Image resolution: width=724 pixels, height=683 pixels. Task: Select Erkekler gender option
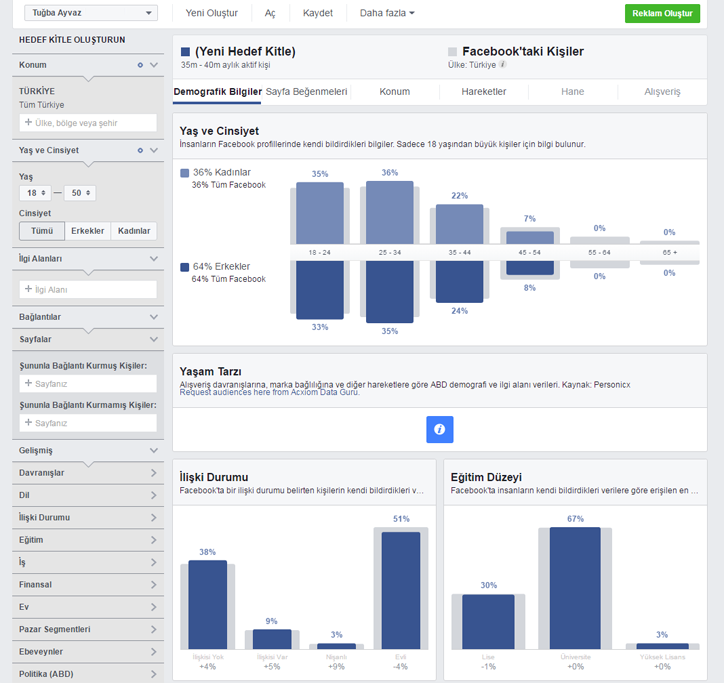87,231
